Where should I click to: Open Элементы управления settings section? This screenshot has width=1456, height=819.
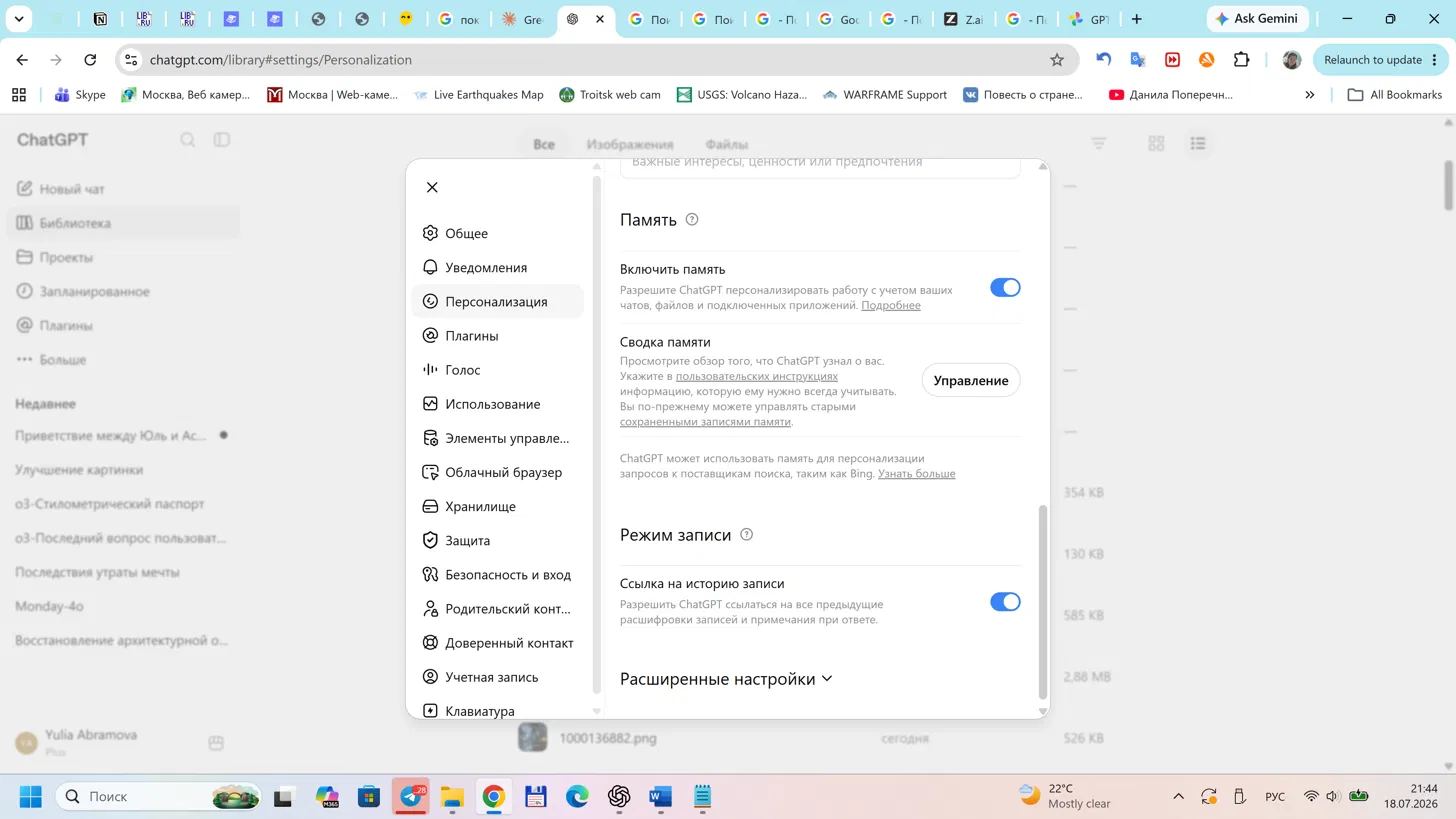tap(497, 438)
